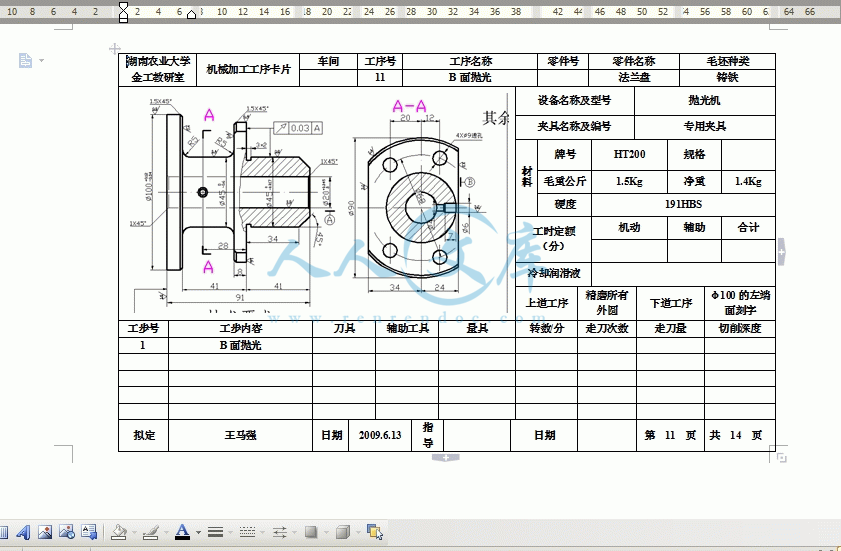Apply fill color with paint bucket icon
Screen dimensions: 841x551
(x=119, y=532)
